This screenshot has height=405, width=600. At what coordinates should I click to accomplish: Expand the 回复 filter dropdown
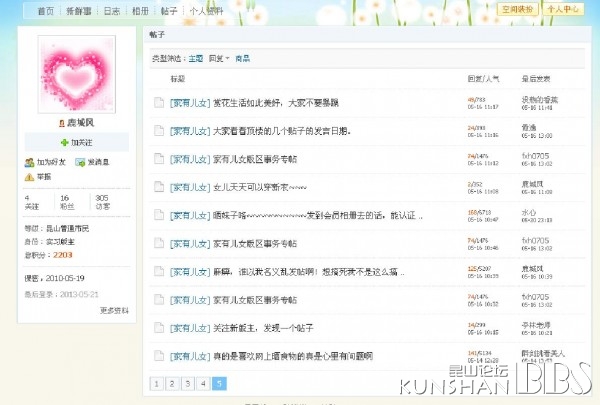pyautogui.click(x=218, y=59)
